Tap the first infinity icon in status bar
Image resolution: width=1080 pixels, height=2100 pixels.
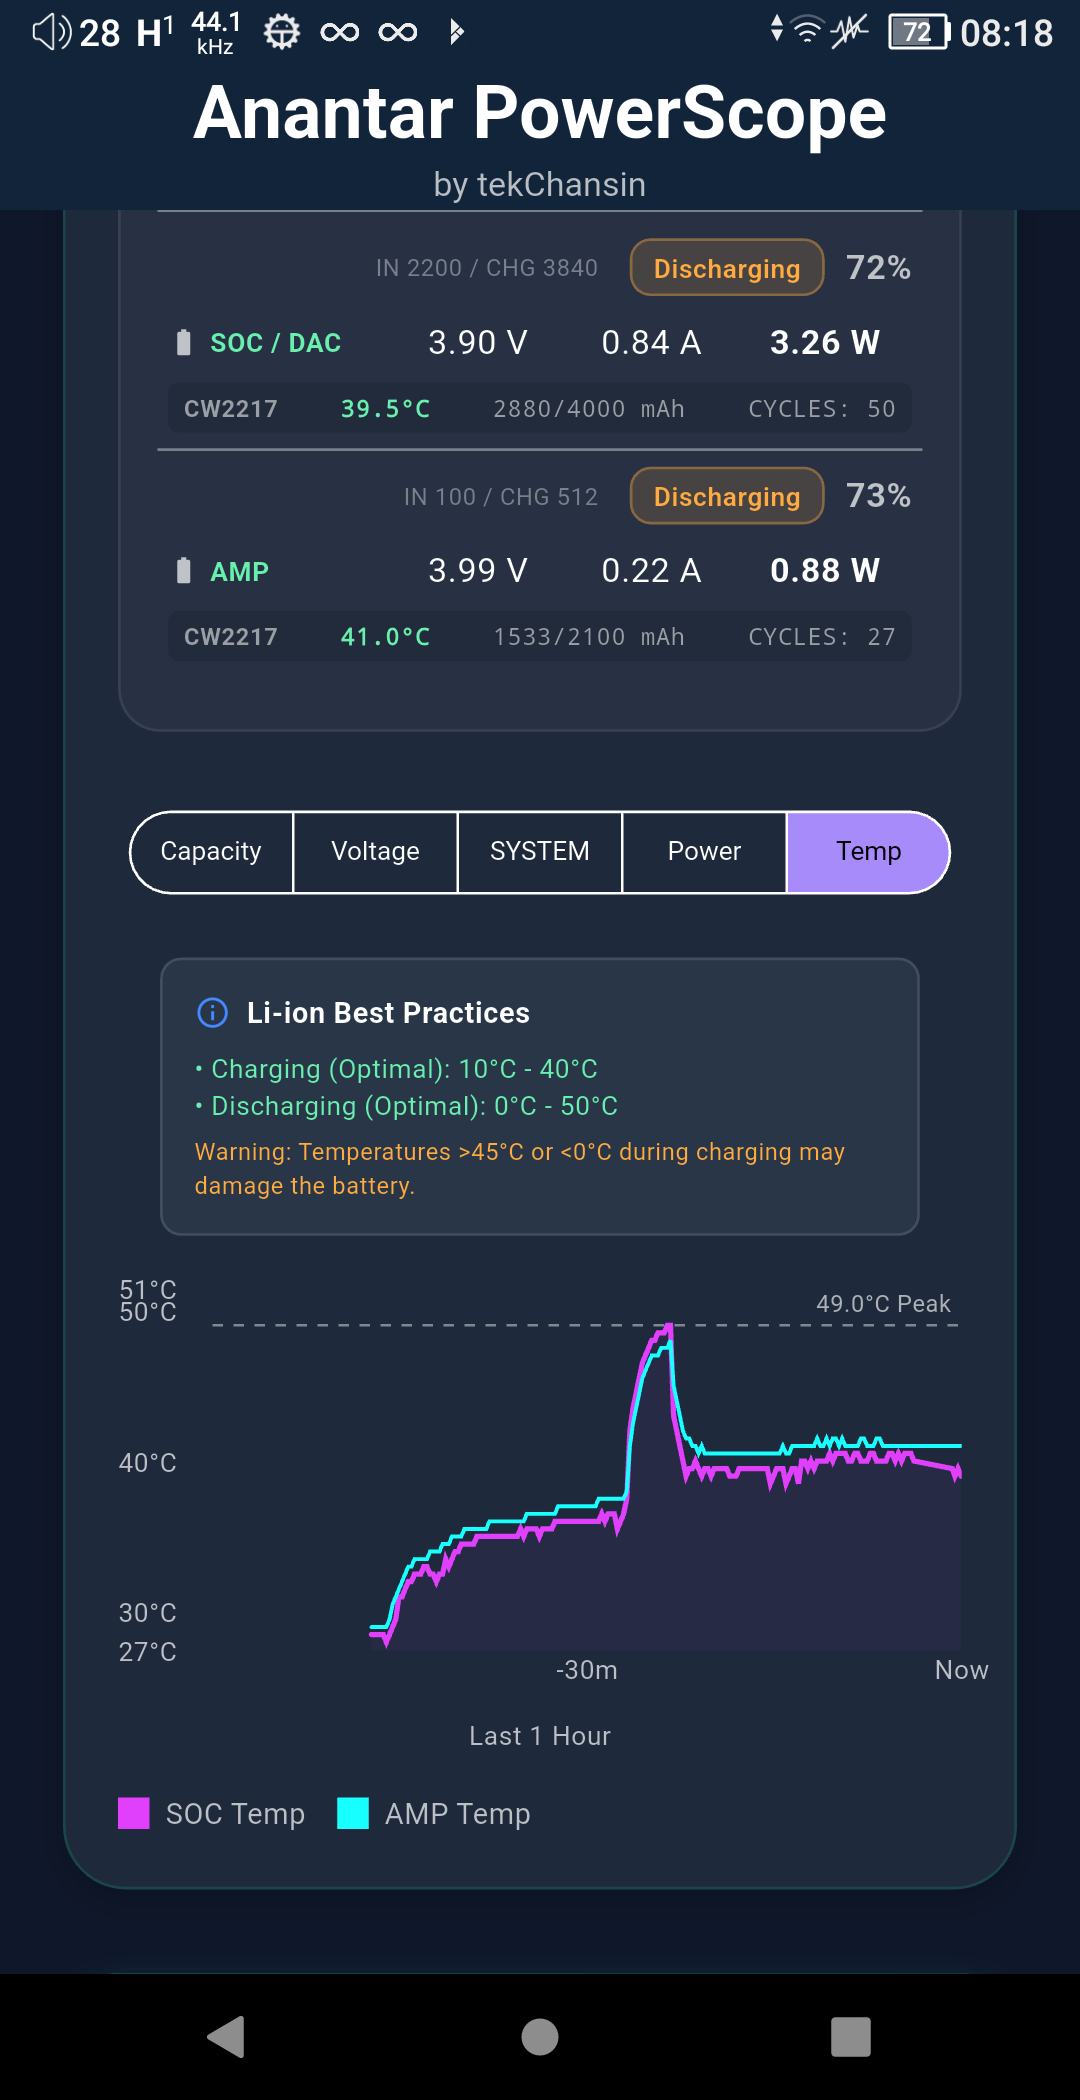[x=341, y=31]
